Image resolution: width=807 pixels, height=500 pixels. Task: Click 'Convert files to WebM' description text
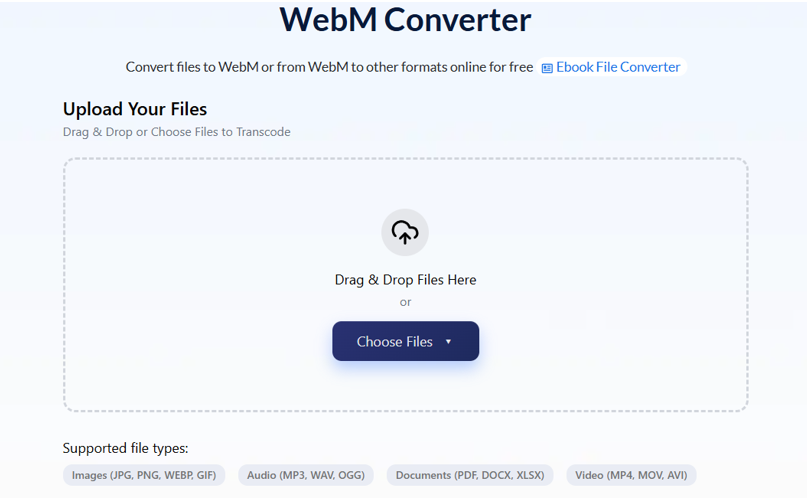(329, 67)
